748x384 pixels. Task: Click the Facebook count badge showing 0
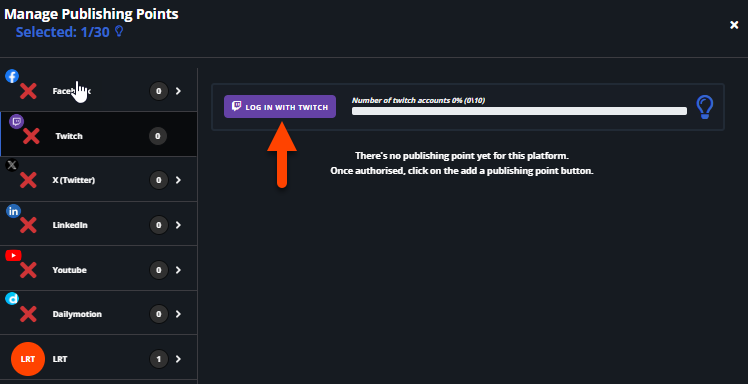point(159,91)
